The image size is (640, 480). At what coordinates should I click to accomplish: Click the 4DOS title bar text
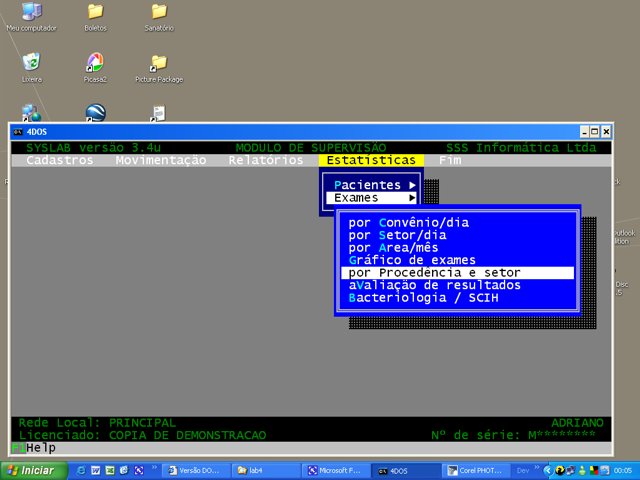[37, 132]
